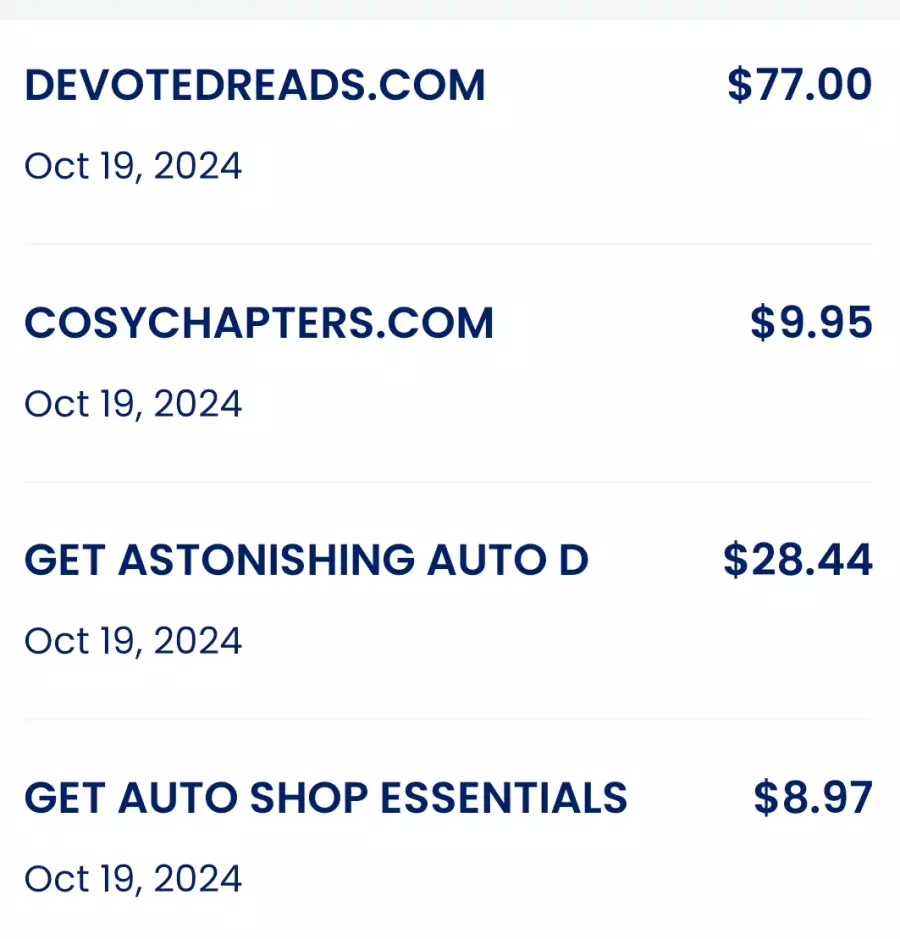The width and height of the screenshot is (900, 939).
Task: Click blank space between DEVOTEDREADS.COM and $77.00
Action: click(606, 85)
